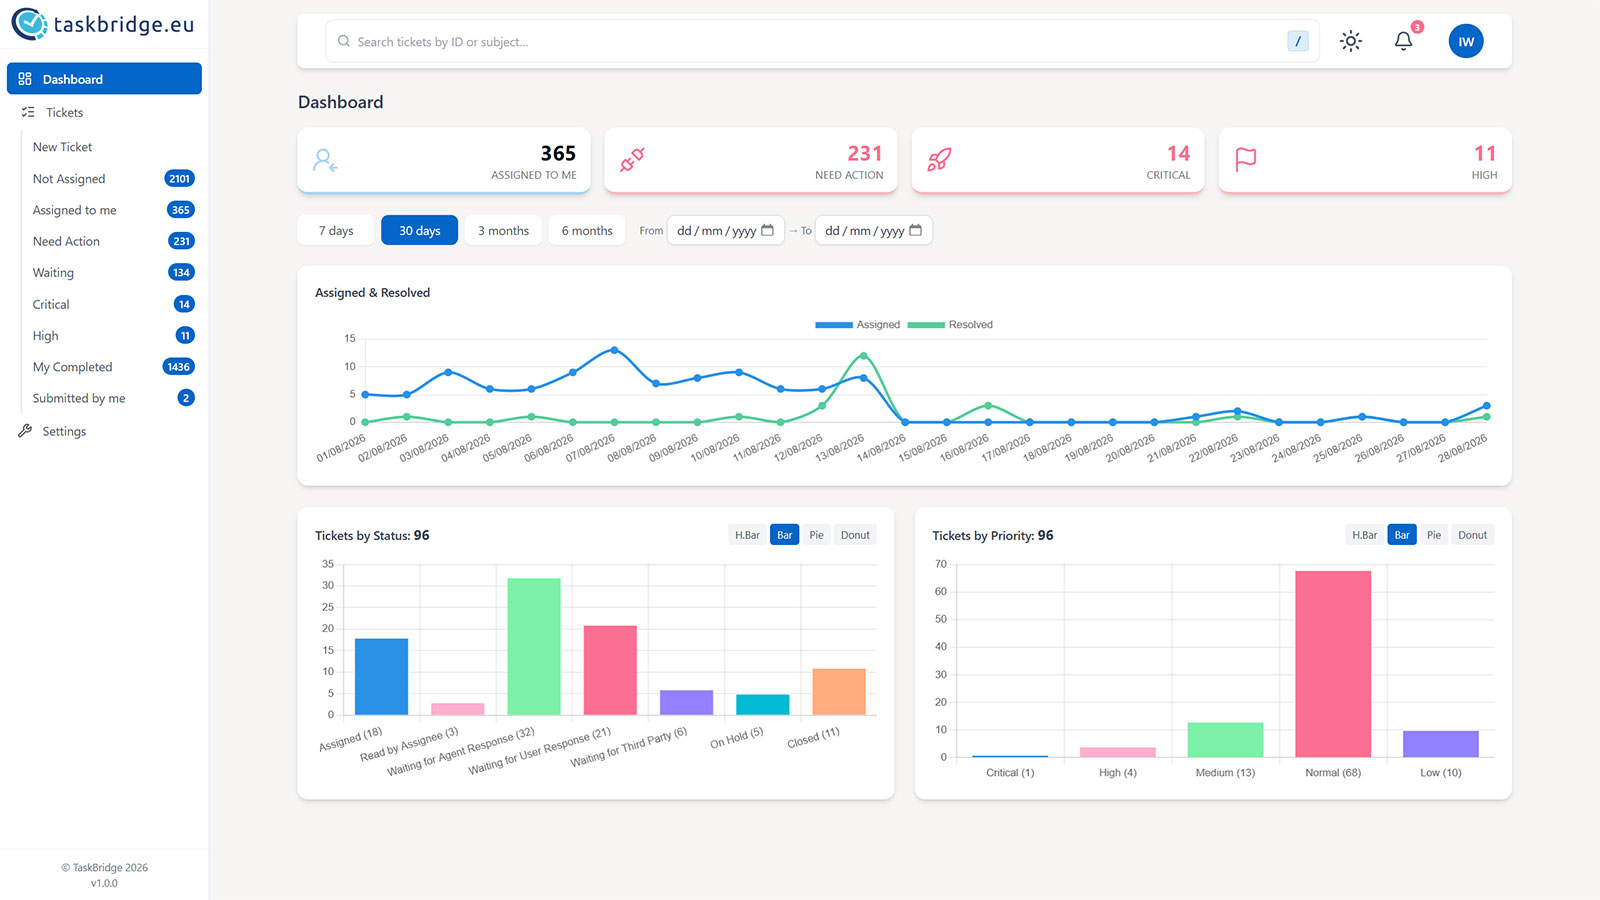Switch Tickets by Status to Donut
This screenshot has width=1600, height=900.
(855, 535)
